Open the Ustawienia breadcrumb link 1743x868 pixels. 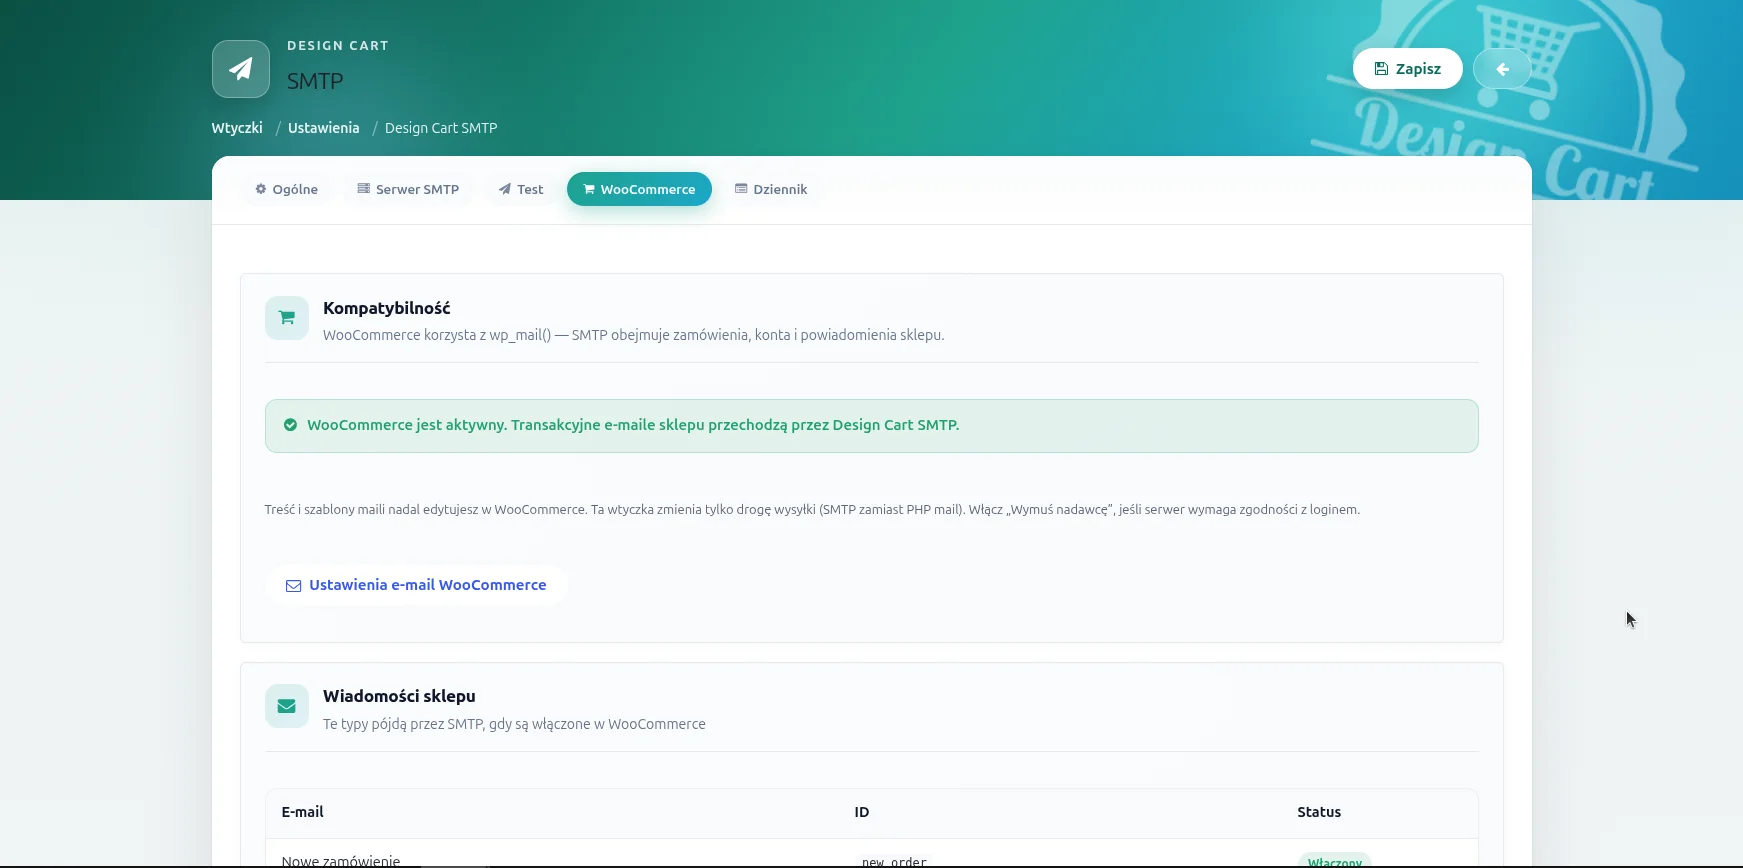coord(323,128)
